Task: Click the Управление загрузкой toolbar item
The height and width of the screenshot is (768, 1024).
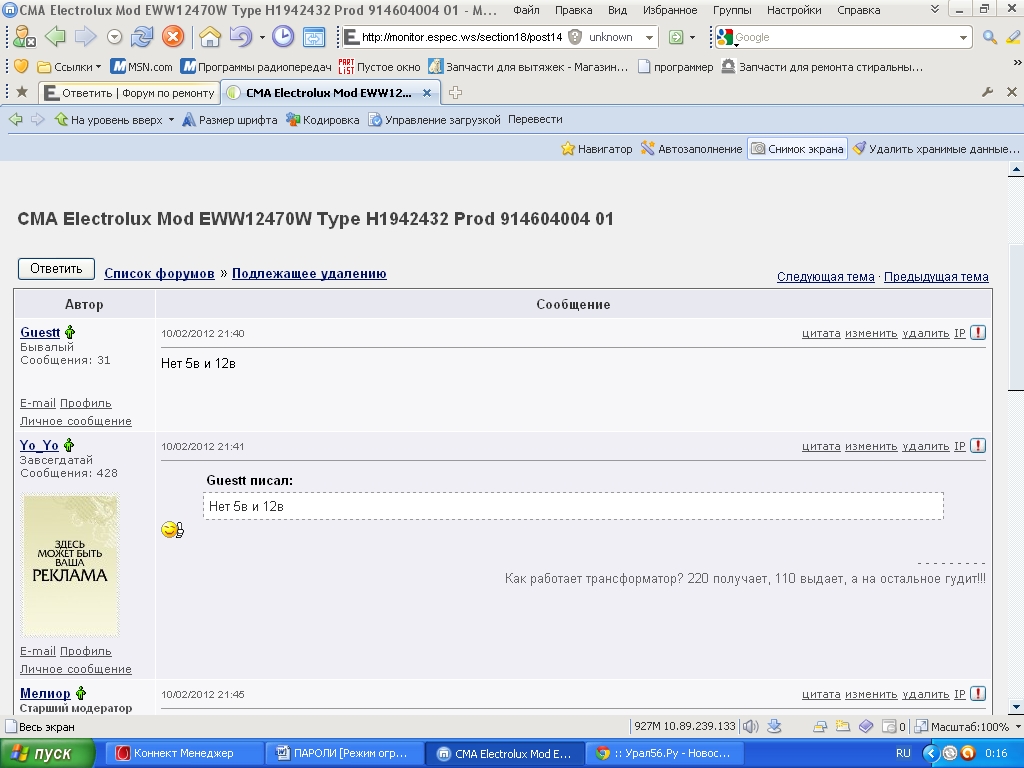Action: tap(434, 120)
